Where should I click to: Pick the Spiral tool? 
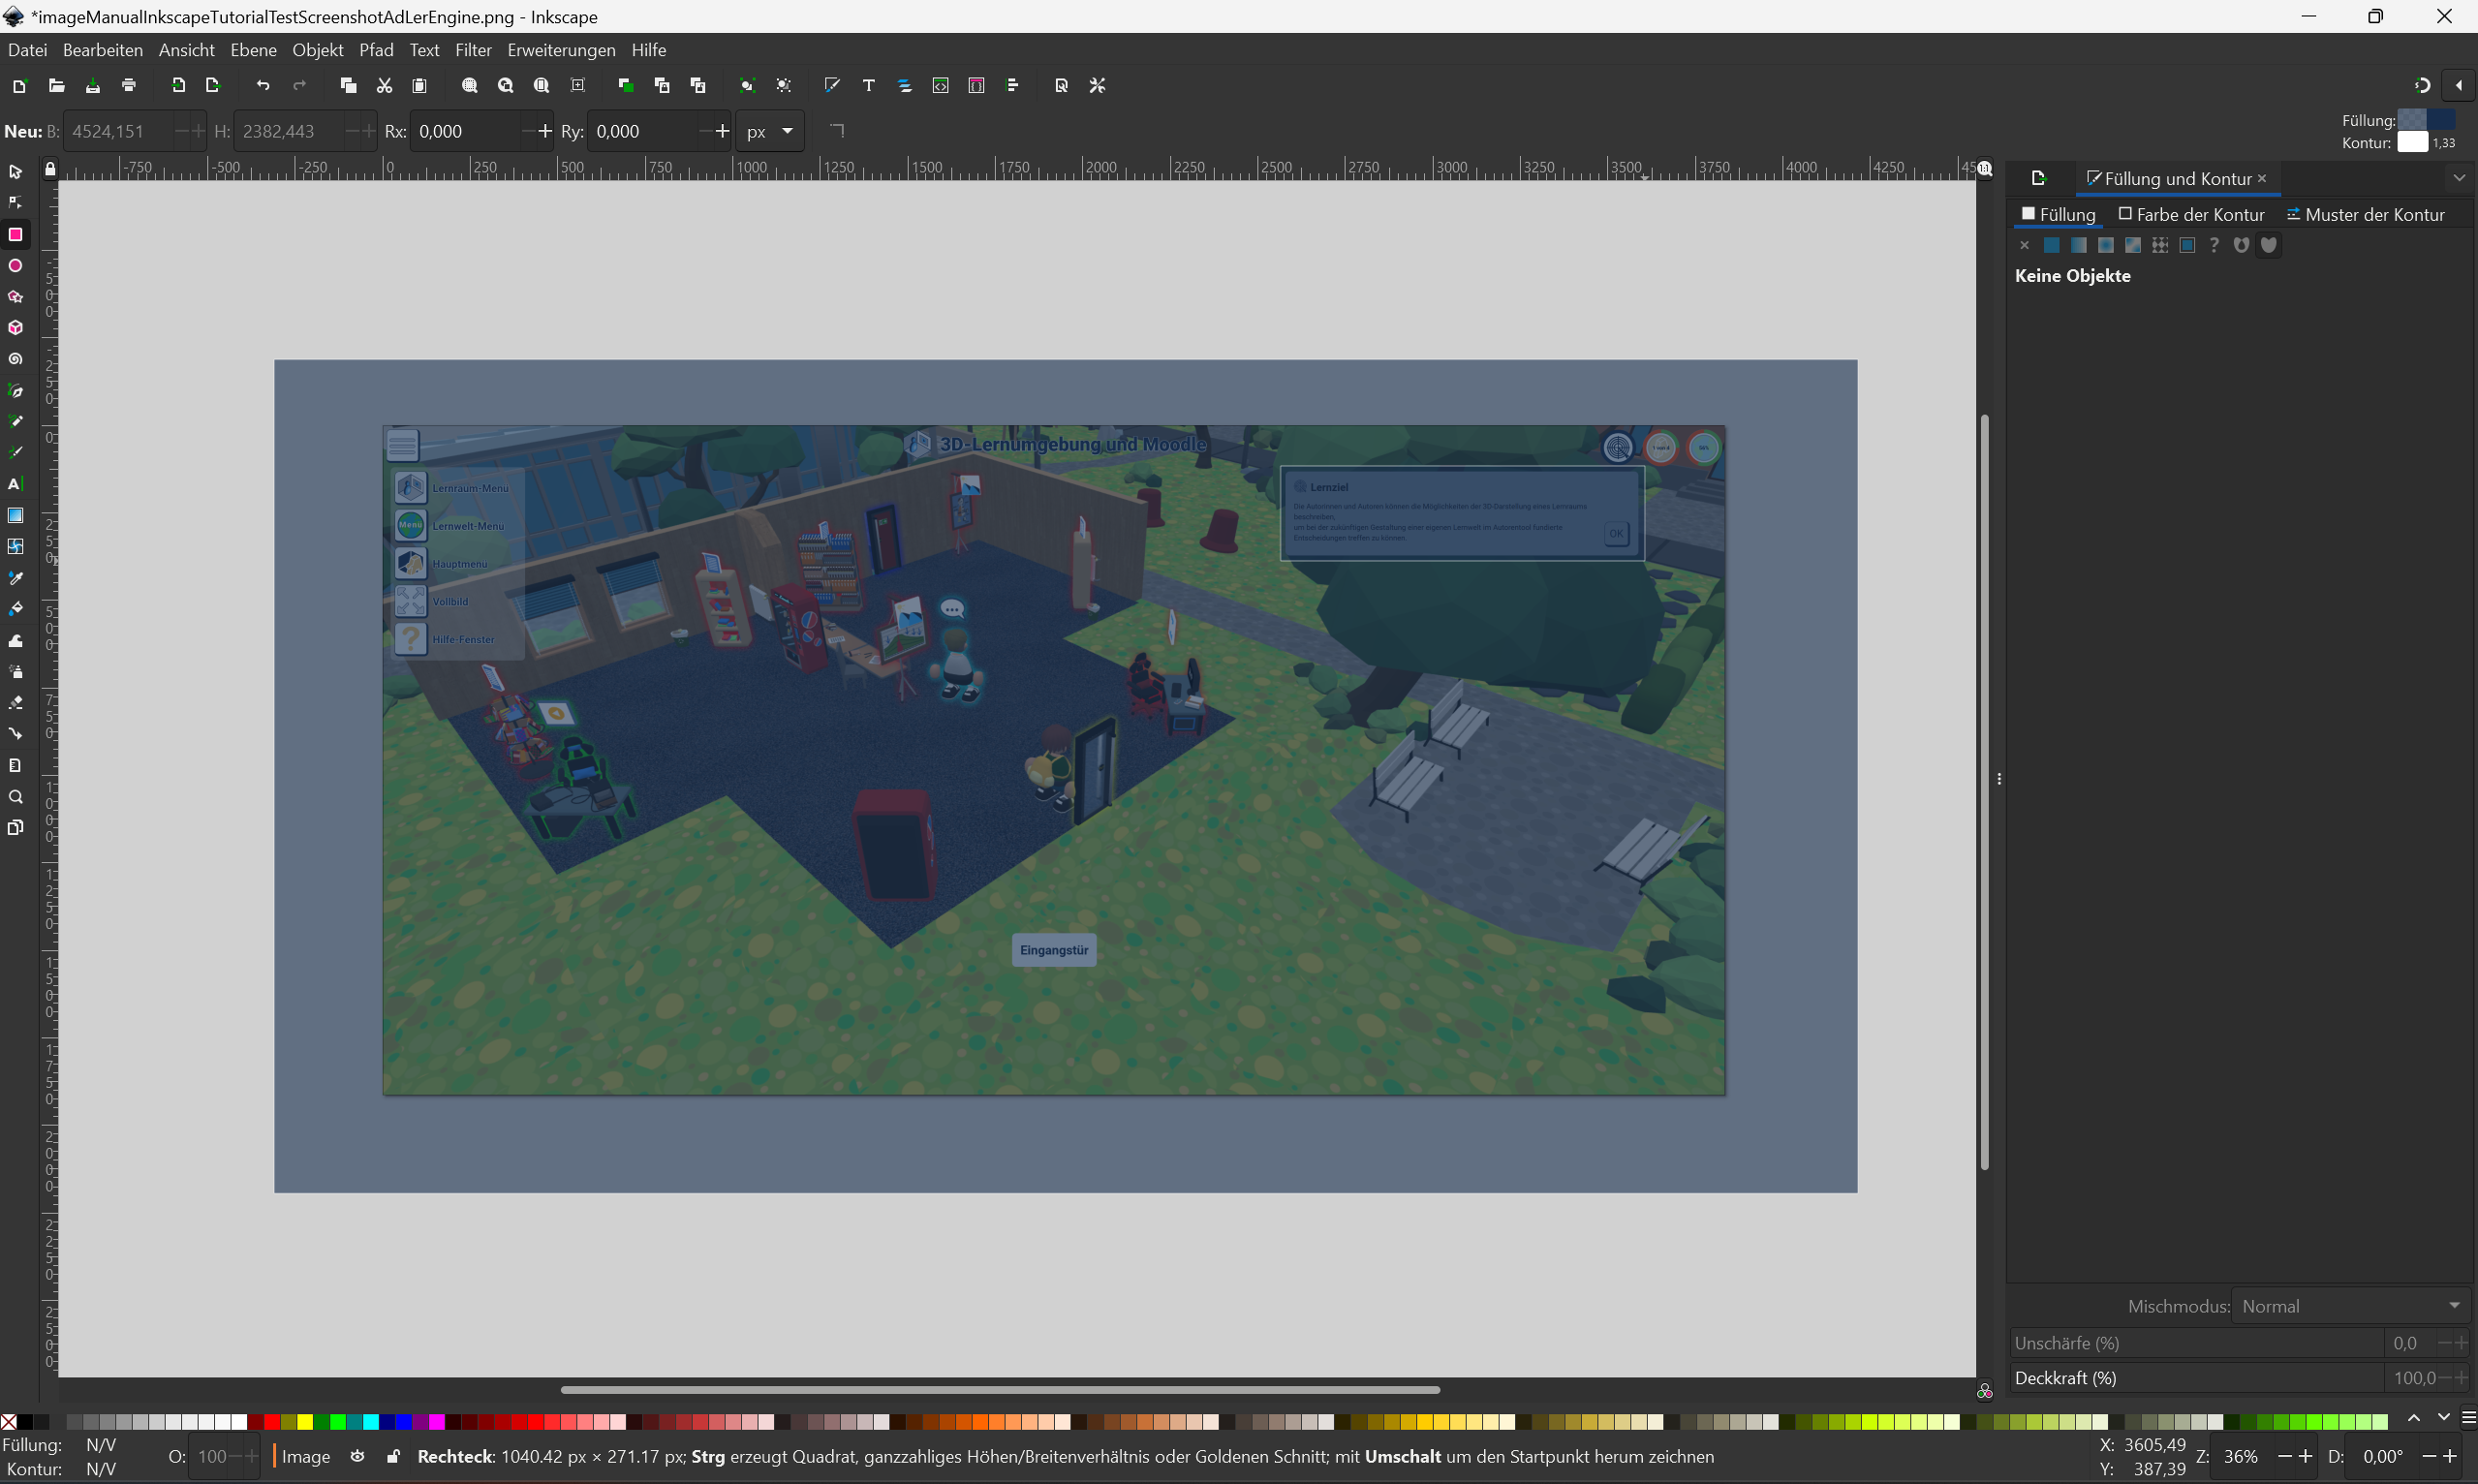coord(15,359)
